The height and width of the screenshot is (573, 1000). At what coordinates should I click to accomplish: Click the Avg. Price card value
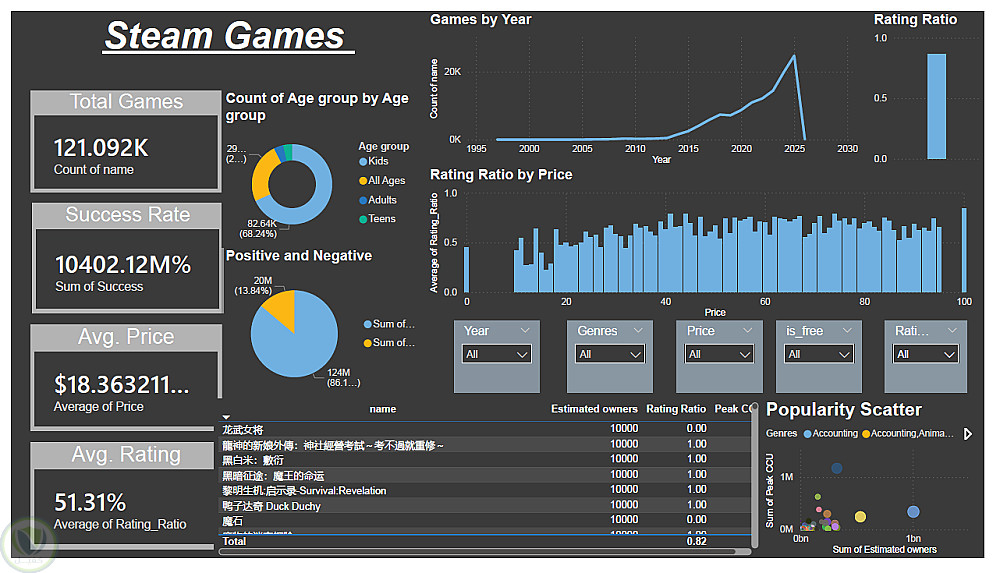(x=121, y=385)
